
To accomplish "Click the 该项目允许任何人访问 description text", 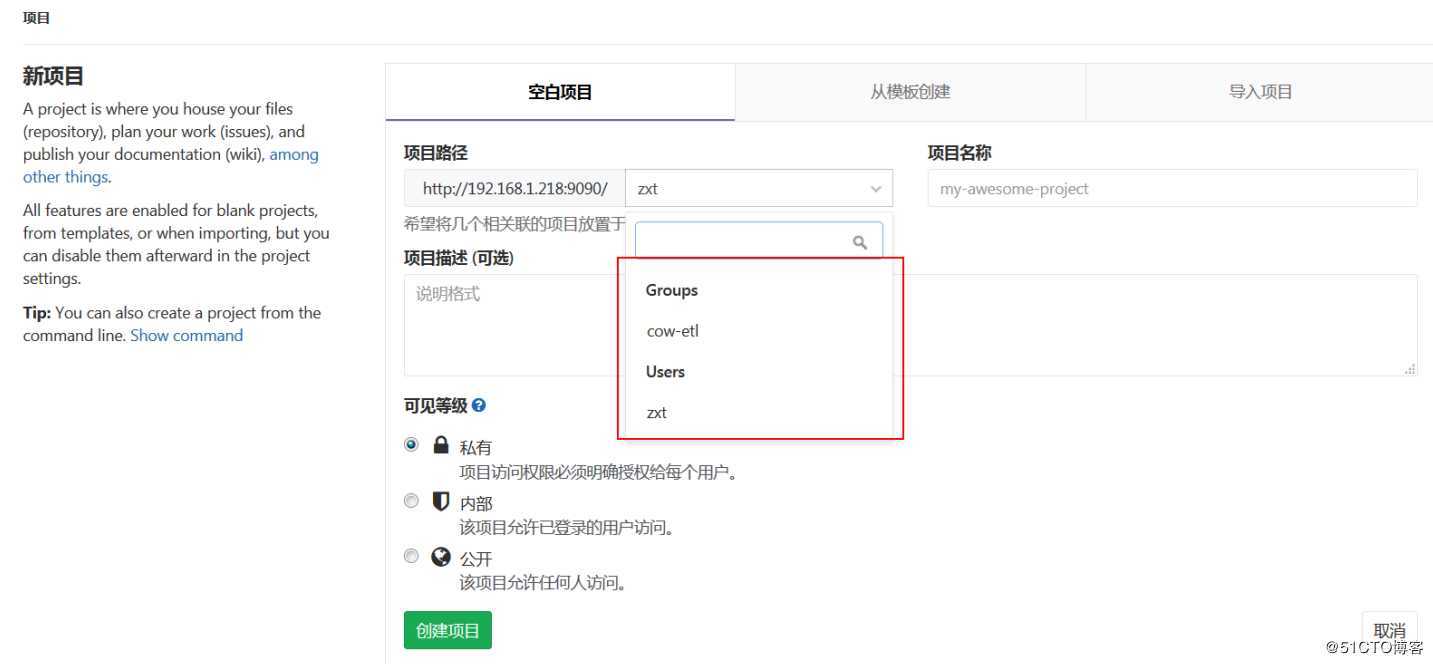I will (x=543, y=582).
